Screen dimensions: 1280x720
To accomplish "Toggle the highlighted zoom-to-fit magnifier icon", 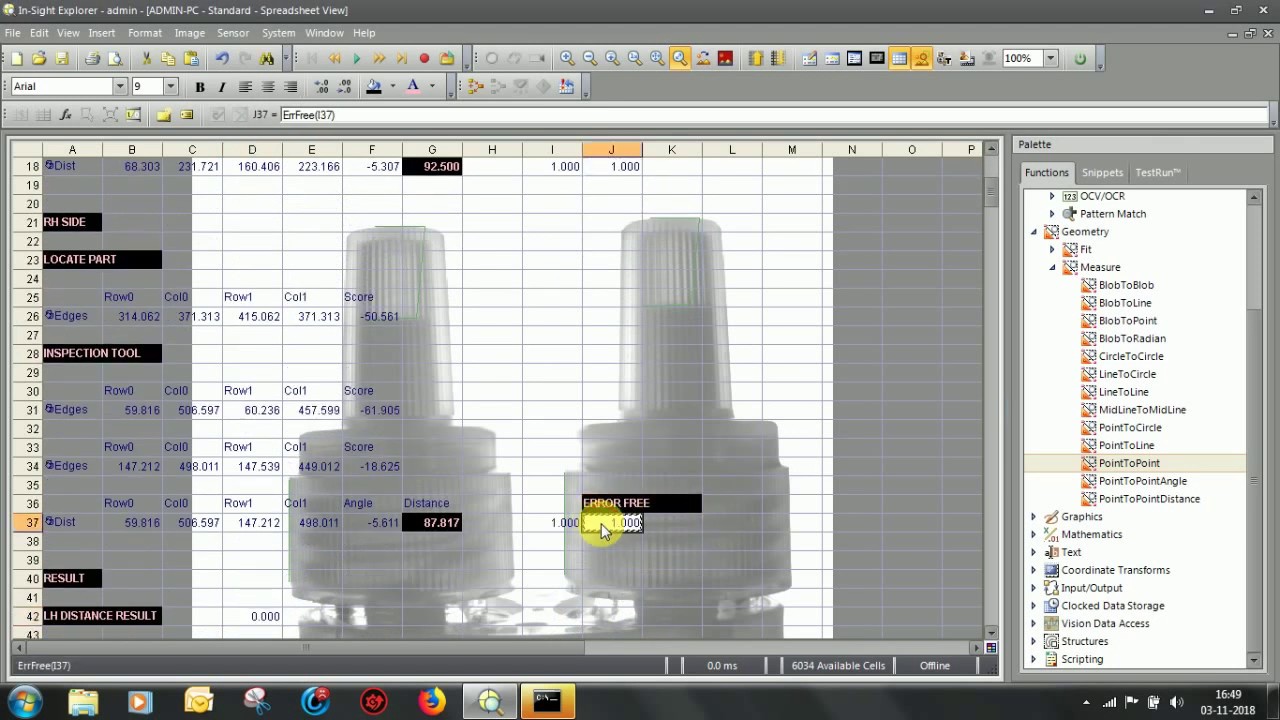I will (x=680, y=59).
